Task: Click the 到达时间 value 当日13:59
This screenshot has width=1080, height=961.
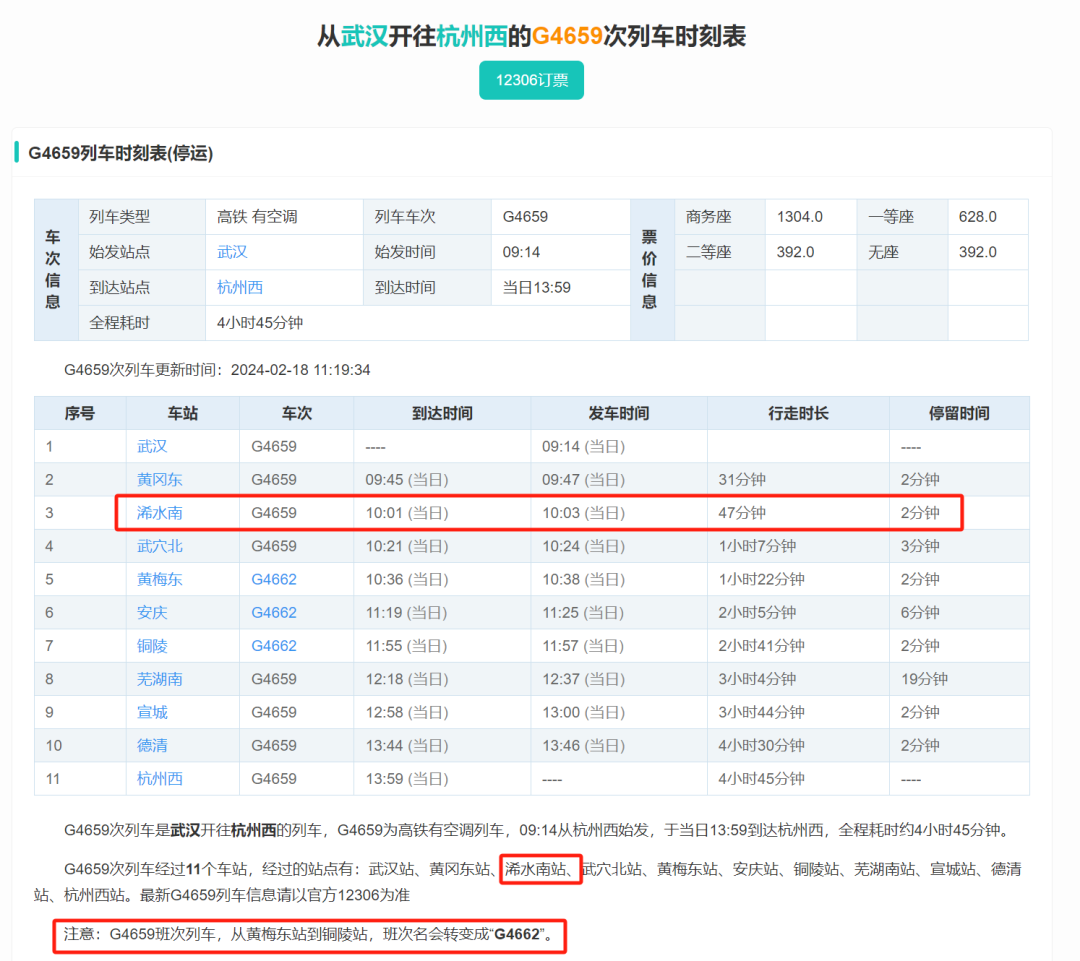Action: click(x=537, y=287)
